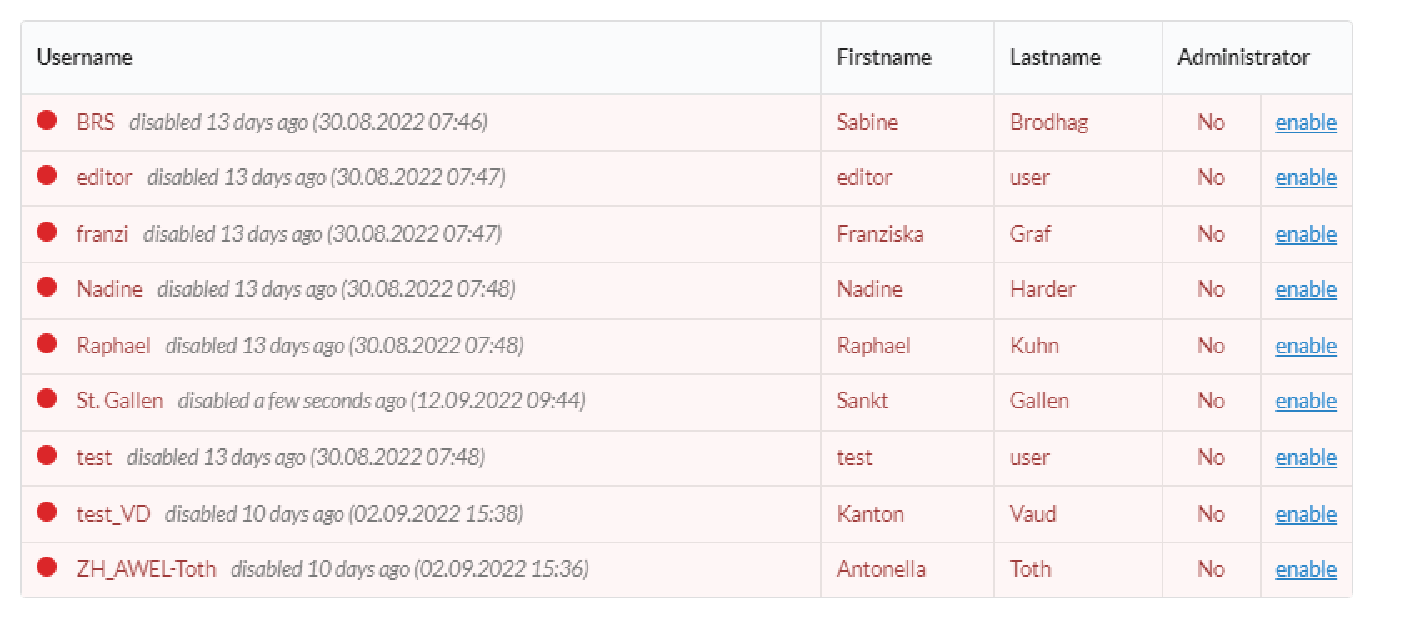Screen dimensions: 1404x637
Task: Enable the test_VD Kanton Vaud account
Action: pos(1305,512)
